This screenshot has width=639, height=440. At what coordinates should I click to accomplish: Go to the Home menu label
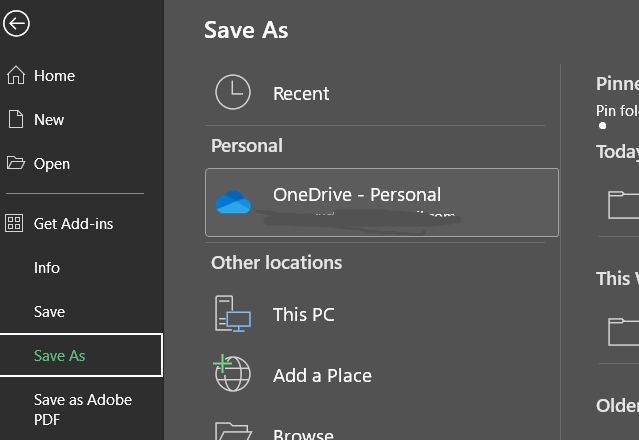click(x=54, y=76)
